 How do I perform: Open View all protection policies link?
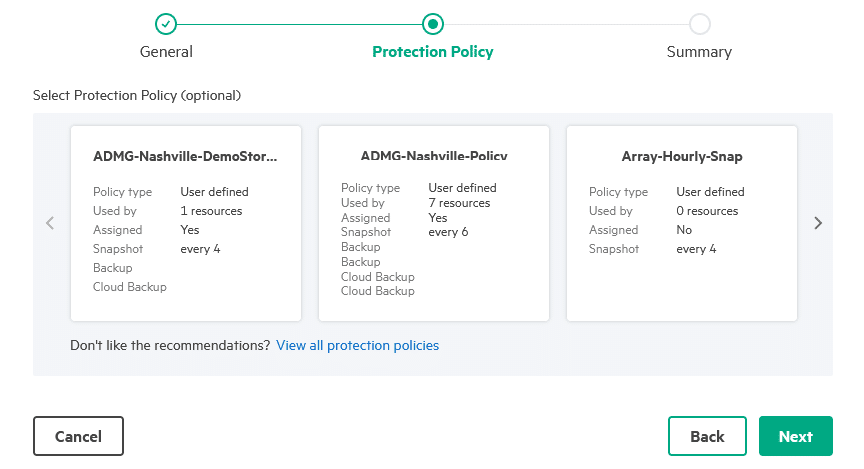click(358, 346)
